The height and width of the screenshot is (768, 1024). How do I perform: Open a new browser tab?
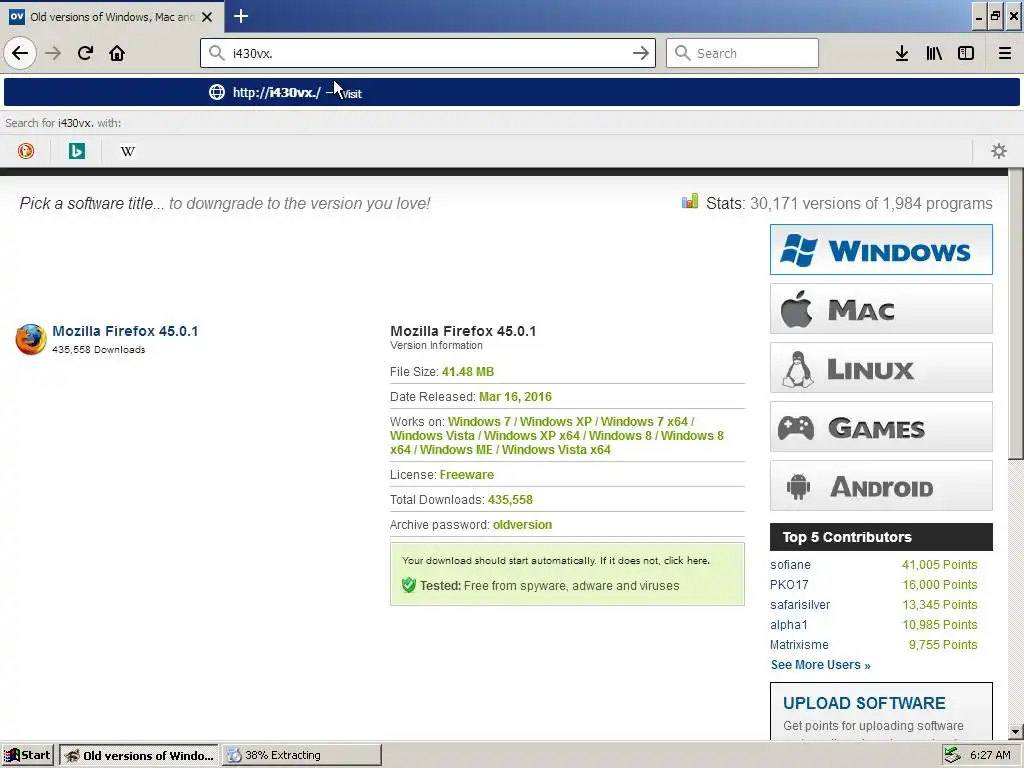click(240, 16)
